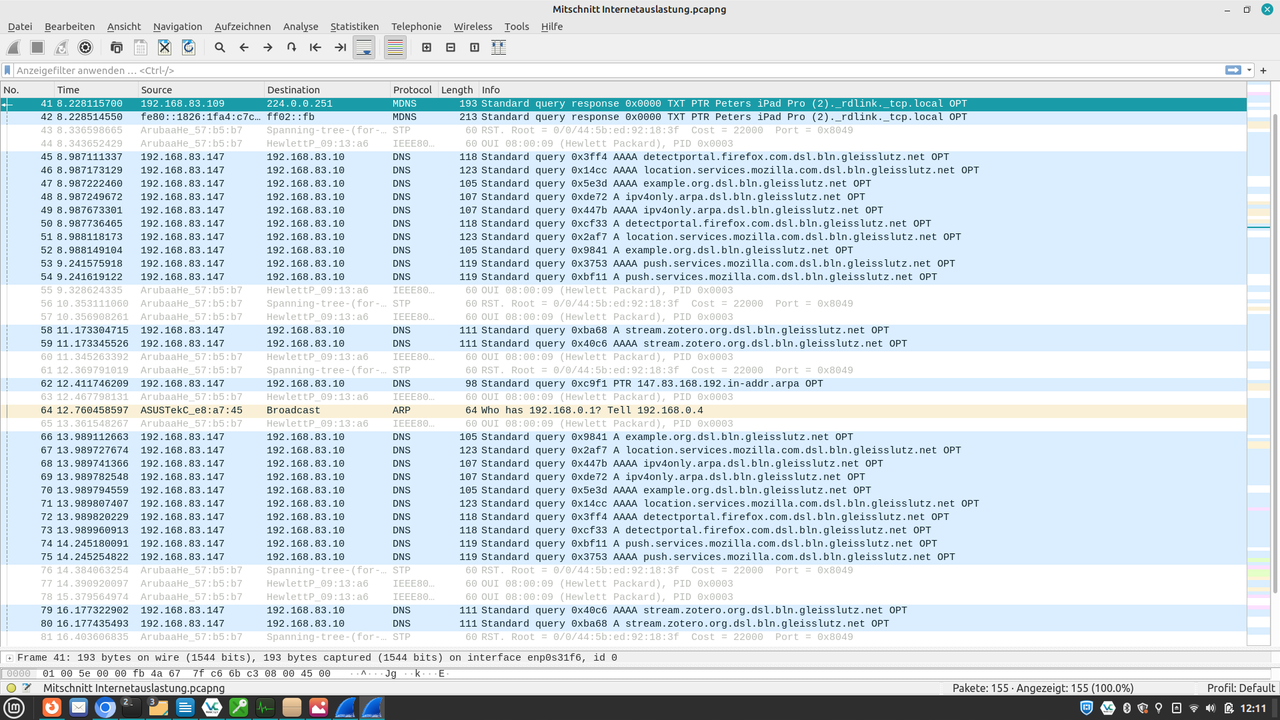Restart the current capture
The height and width of the screenshot is (720, 1280).
pyautogui.click(x=61, y=47)
